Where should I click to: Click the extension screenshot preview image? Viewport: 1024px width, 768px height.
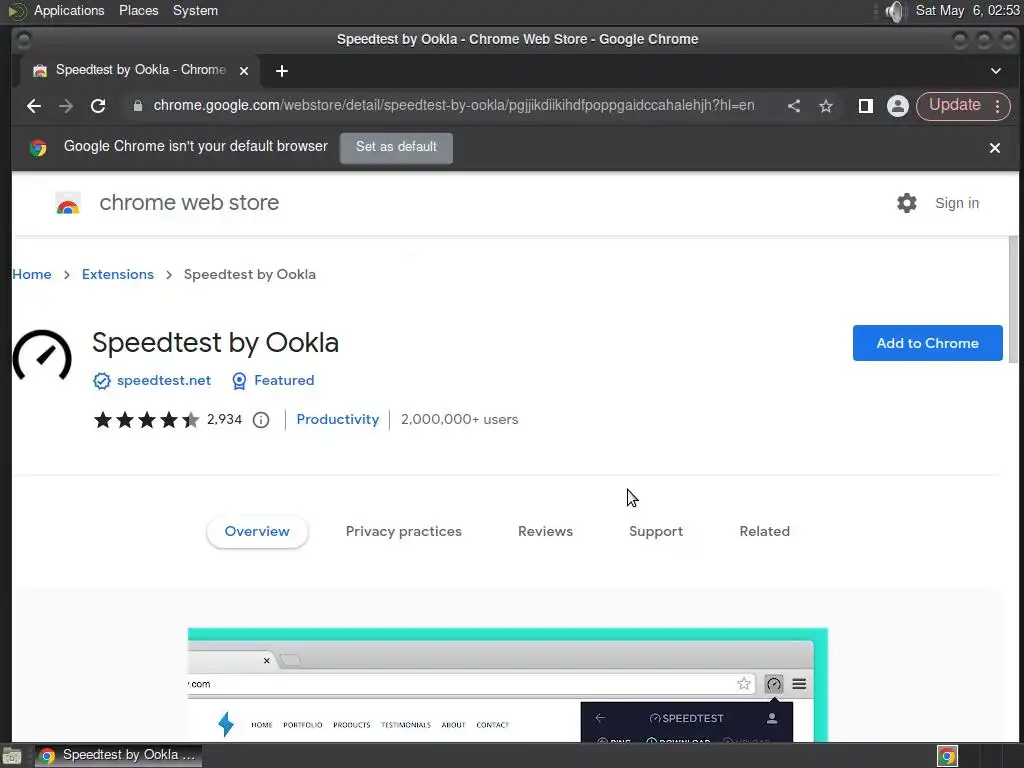click(507, 685)
